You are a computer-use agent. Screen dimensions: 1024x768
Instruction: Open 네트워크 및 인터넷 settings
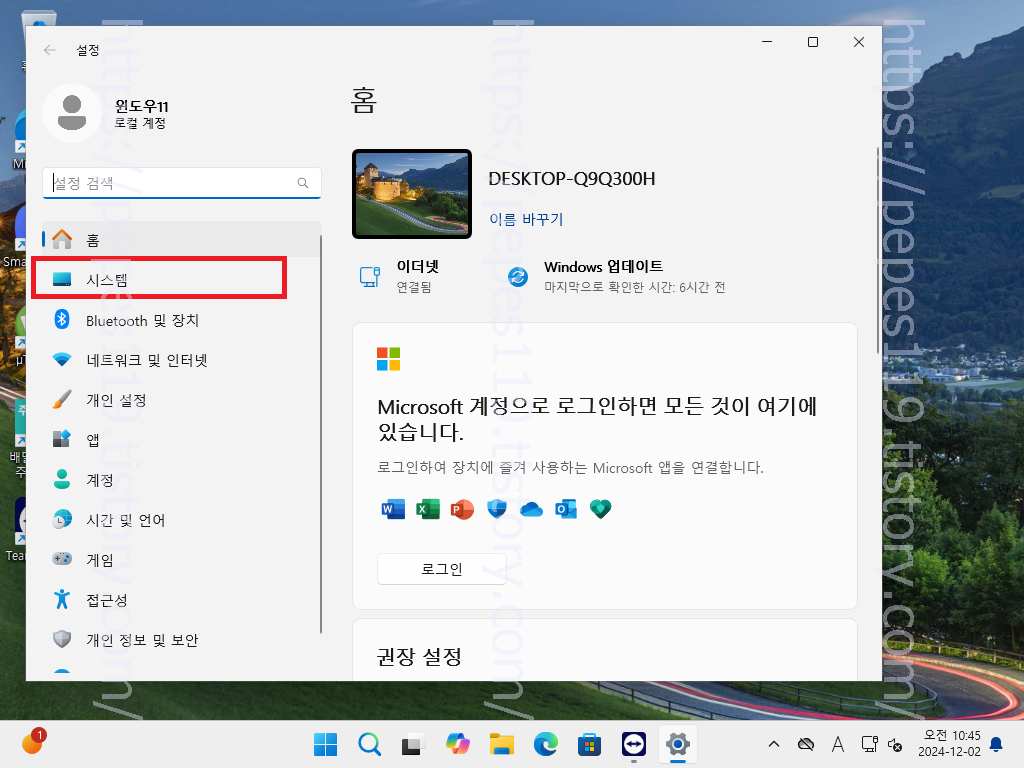tap(182, 360)
